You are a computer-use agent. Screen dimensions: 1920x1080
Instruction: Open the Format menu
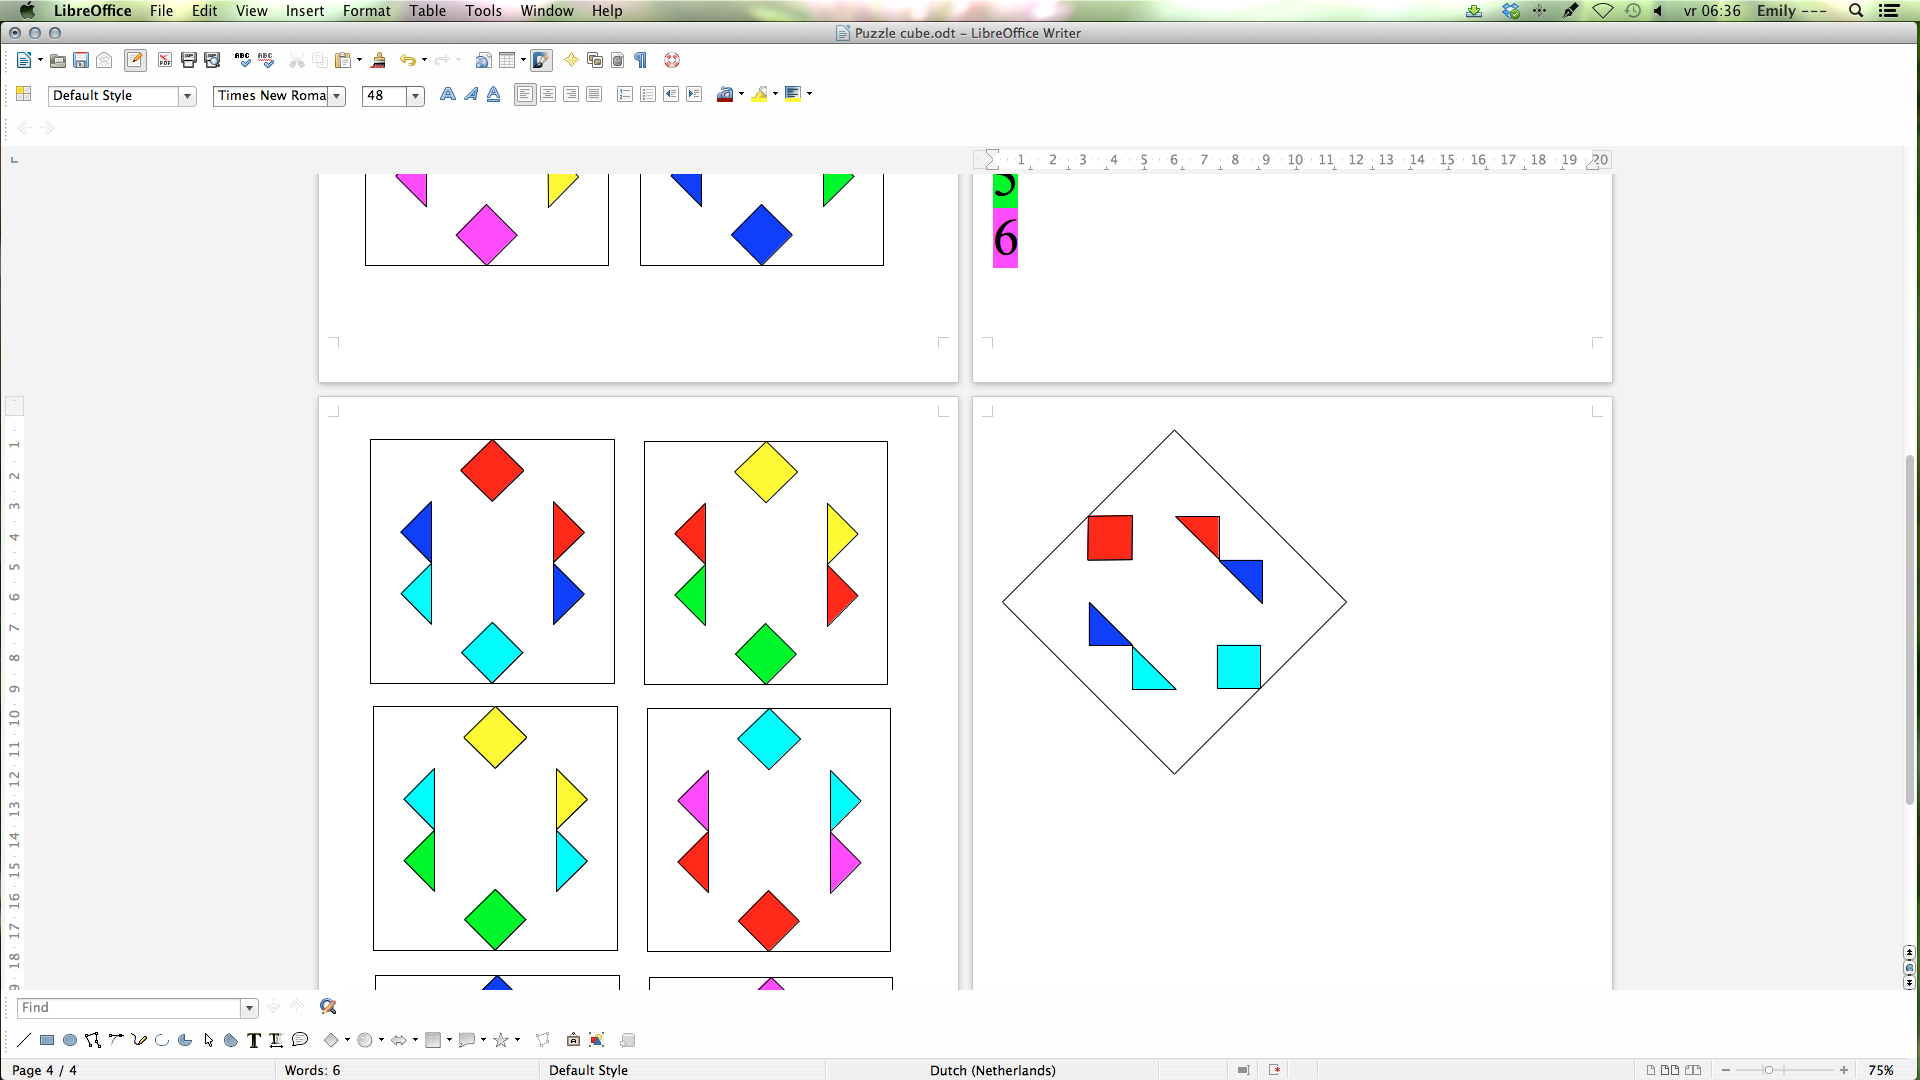(x=365, y=11)
